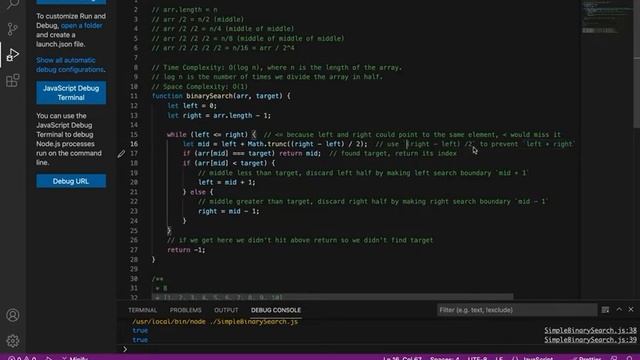Screen dimensions: 640x360
Task: Click the errors and warnings status item
Action: pos(22,358)
